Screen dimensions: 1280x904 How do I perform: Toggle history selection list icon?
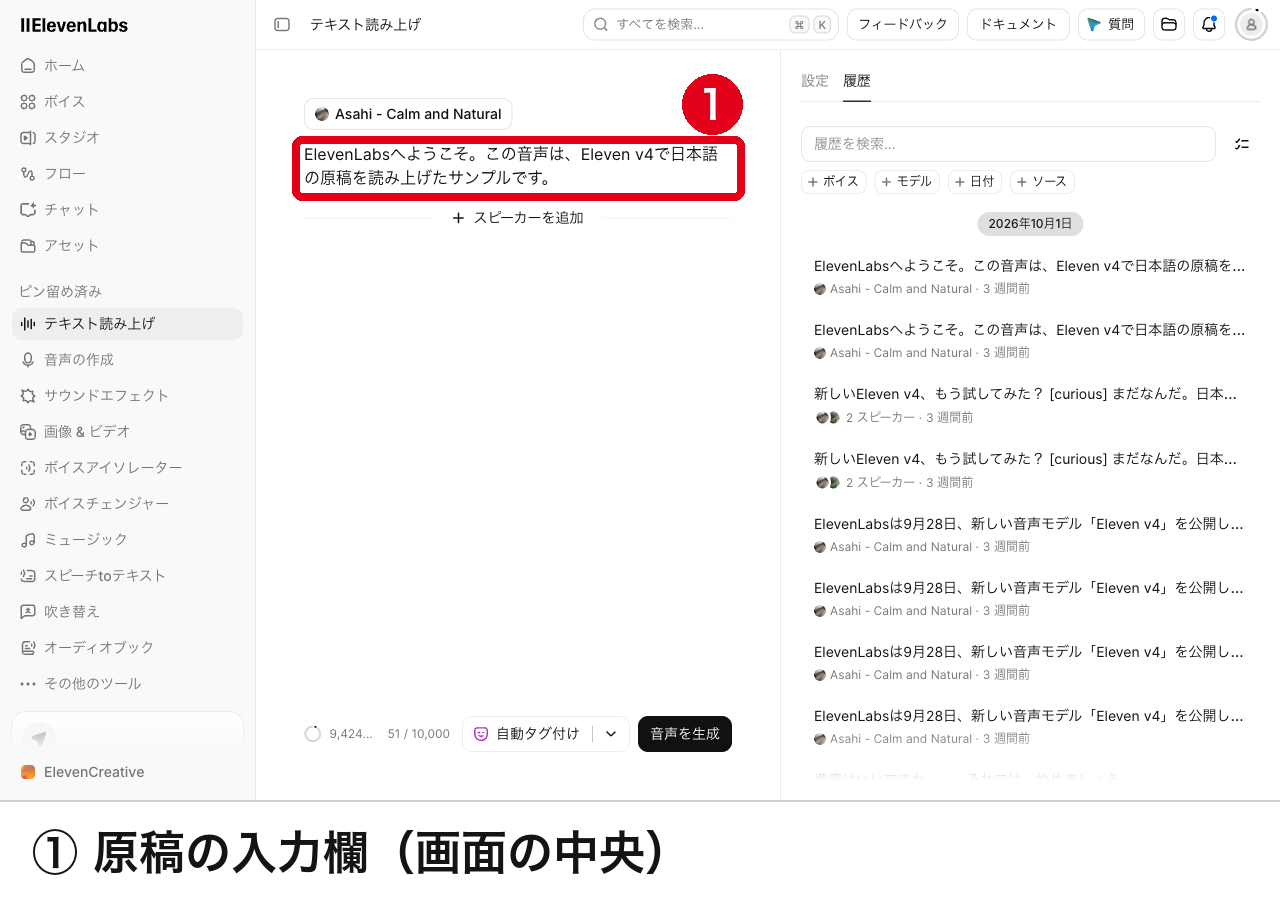(1242, 144)
